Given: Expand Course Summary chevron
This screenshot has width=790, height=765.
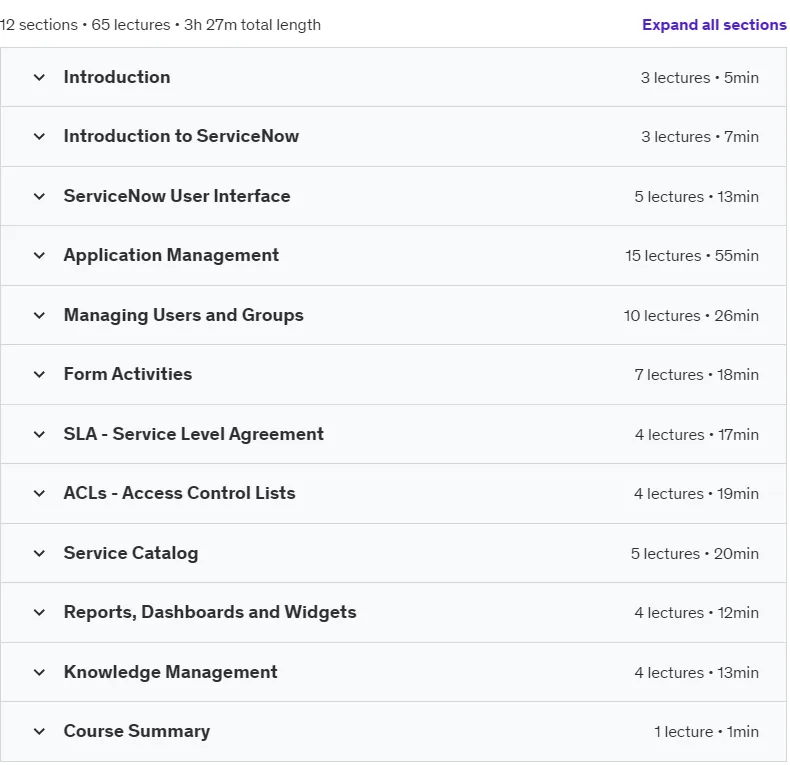Looking at the screenshot, I should pyautogui.click(x=39, y=731).
